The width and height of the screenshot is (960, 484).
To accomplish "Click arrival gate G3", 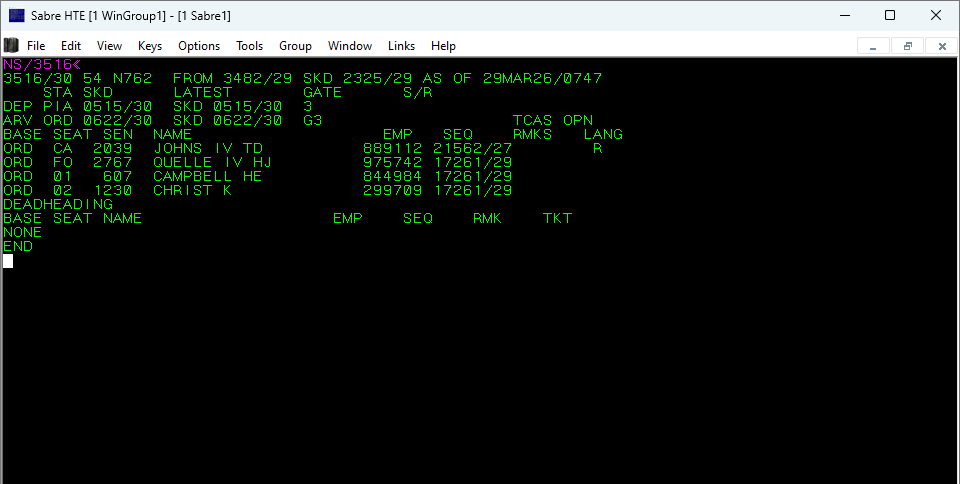I will [x=312, y=121].
